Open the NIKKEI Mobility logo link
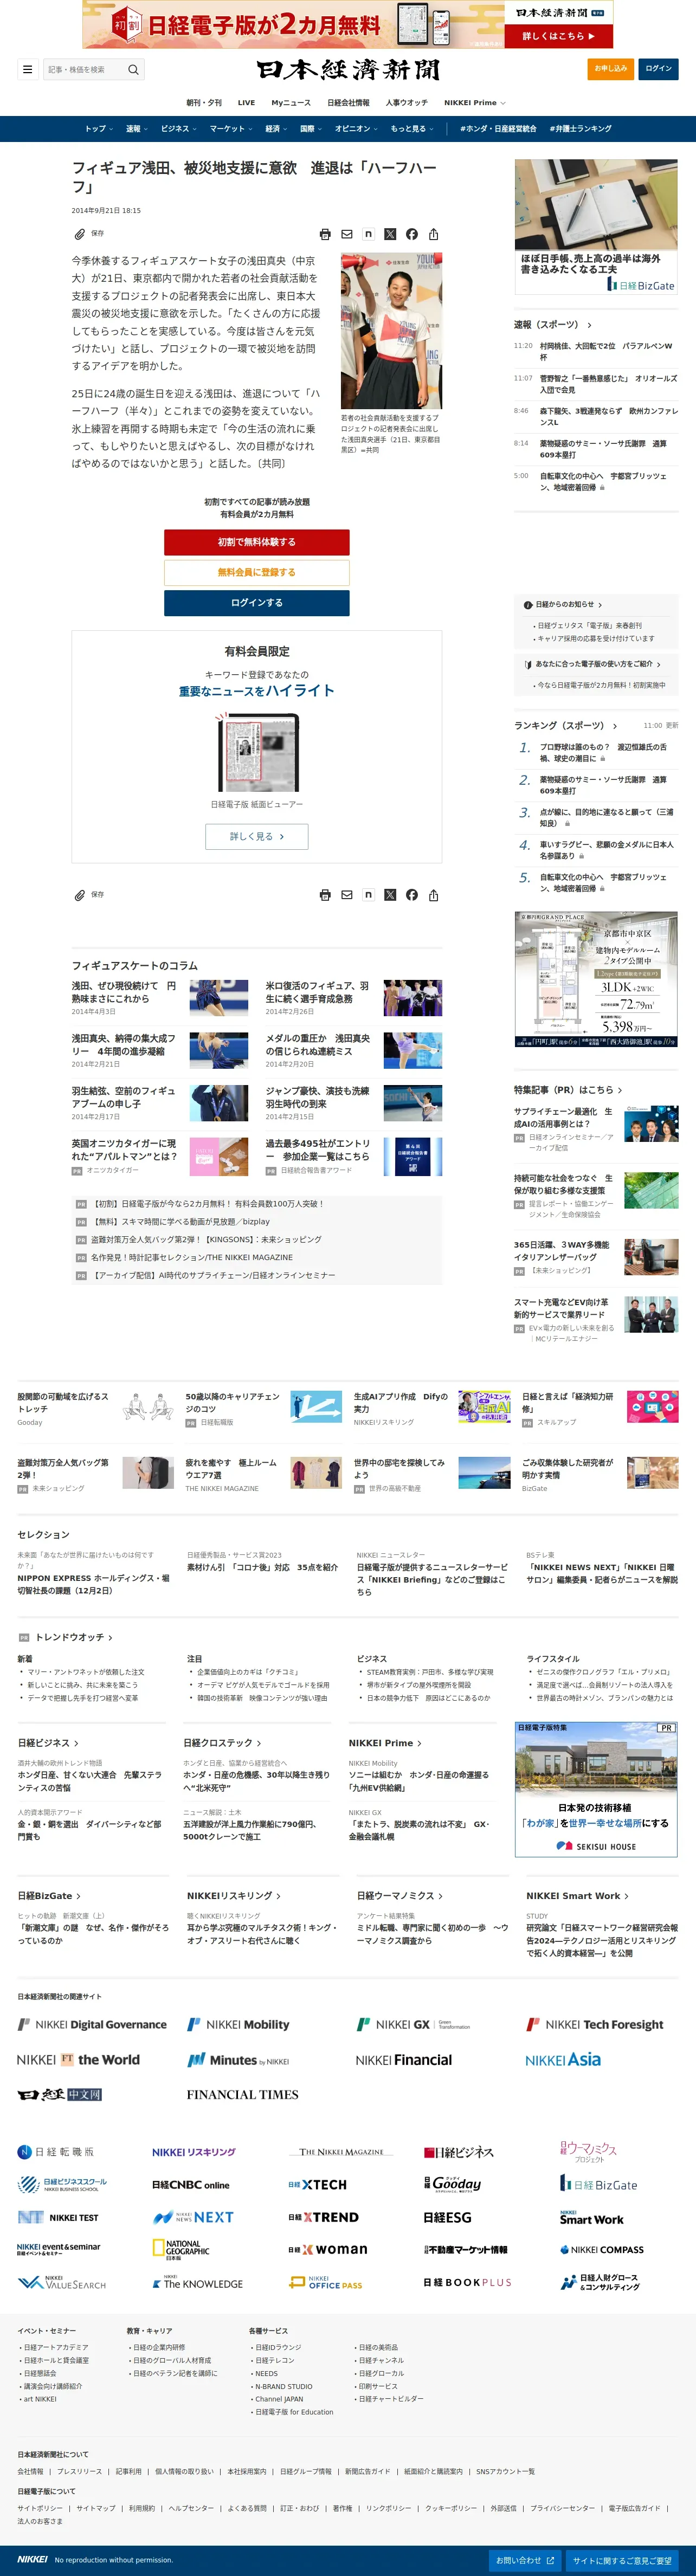 click(238, 2025)
